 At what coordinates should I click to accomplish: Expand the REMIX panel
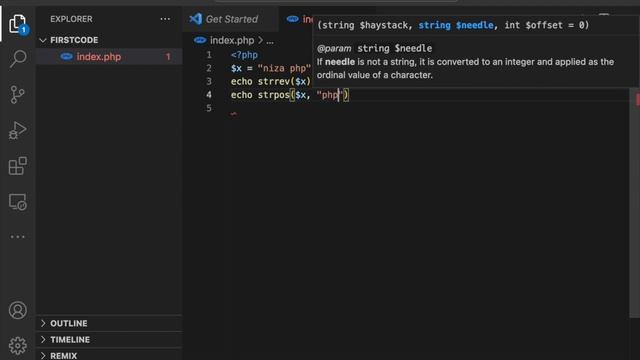(109, 355)
